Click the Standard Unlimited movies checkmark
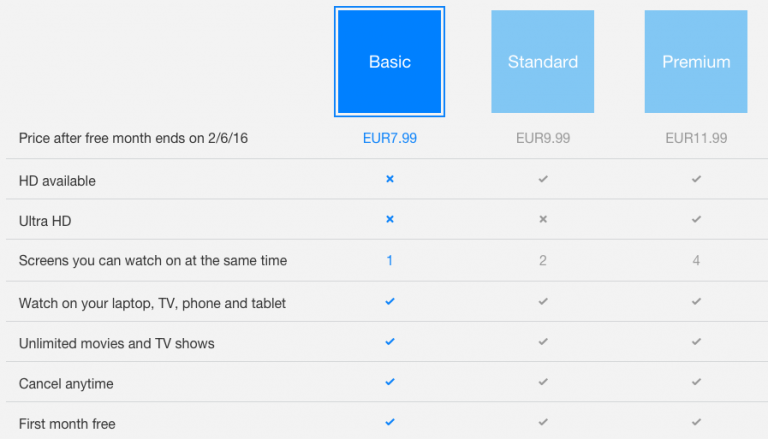This screenshot has height=439, width=768. tap(543, 341)
